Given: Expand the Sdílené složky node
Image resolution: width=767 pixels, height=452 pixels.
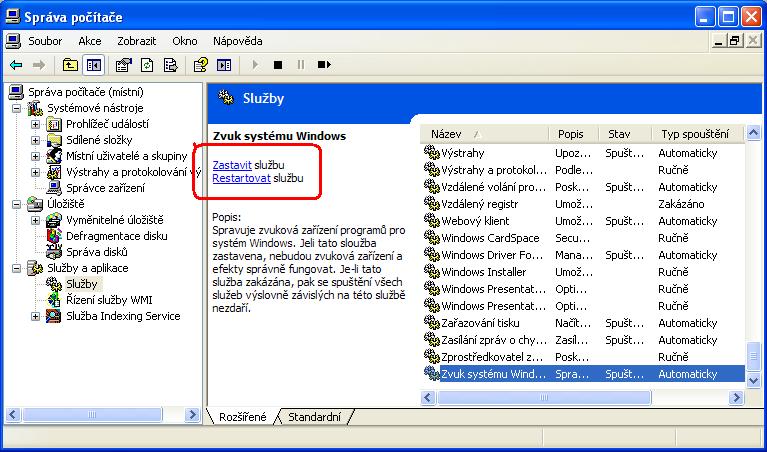Looking at the screenshot, I should (35, 140).
